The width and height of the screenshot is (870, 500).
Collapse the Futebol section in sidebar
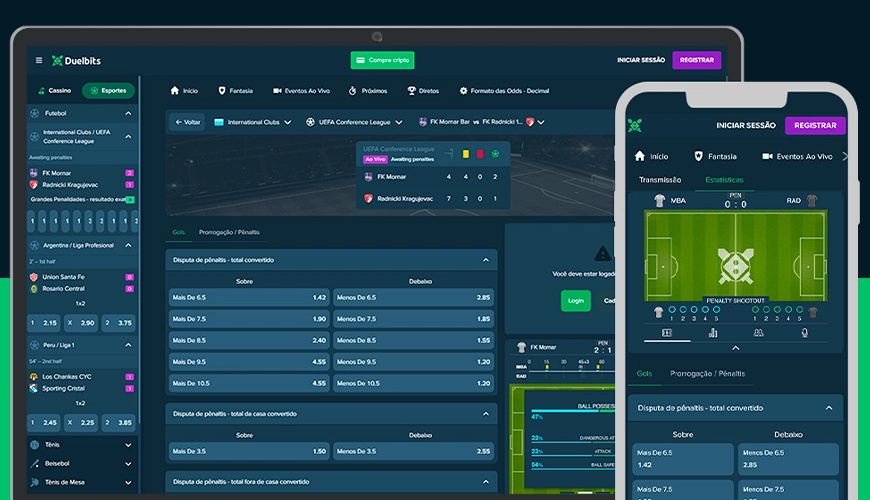click(128, 113)
